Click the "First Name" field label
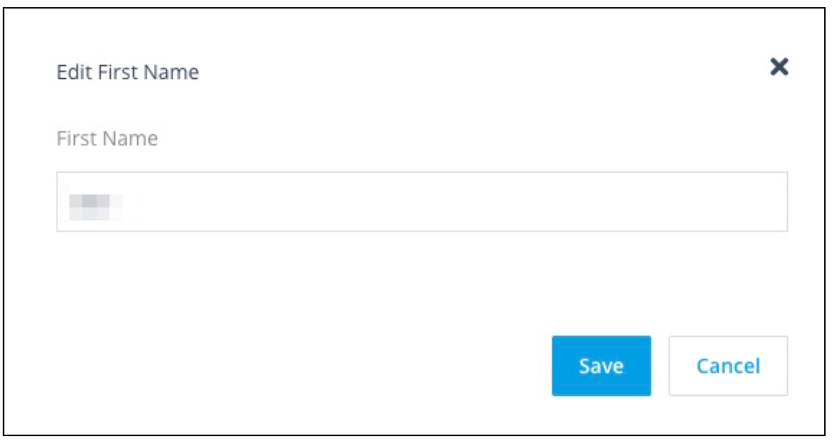Image resolution: width=832 pixels, height=442 pixels. tap(106, 139)
